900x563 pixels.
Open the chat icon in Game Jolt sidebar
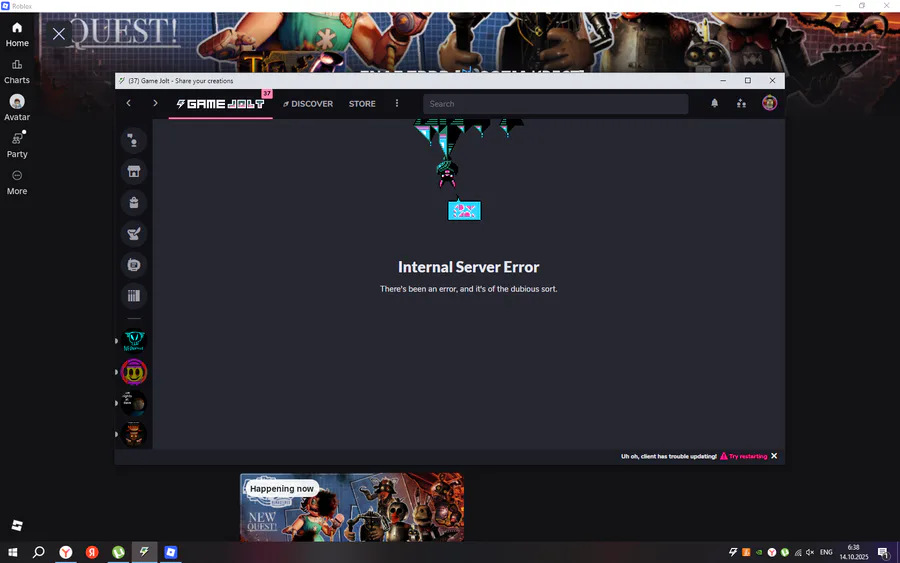click(x=134, y=141)
